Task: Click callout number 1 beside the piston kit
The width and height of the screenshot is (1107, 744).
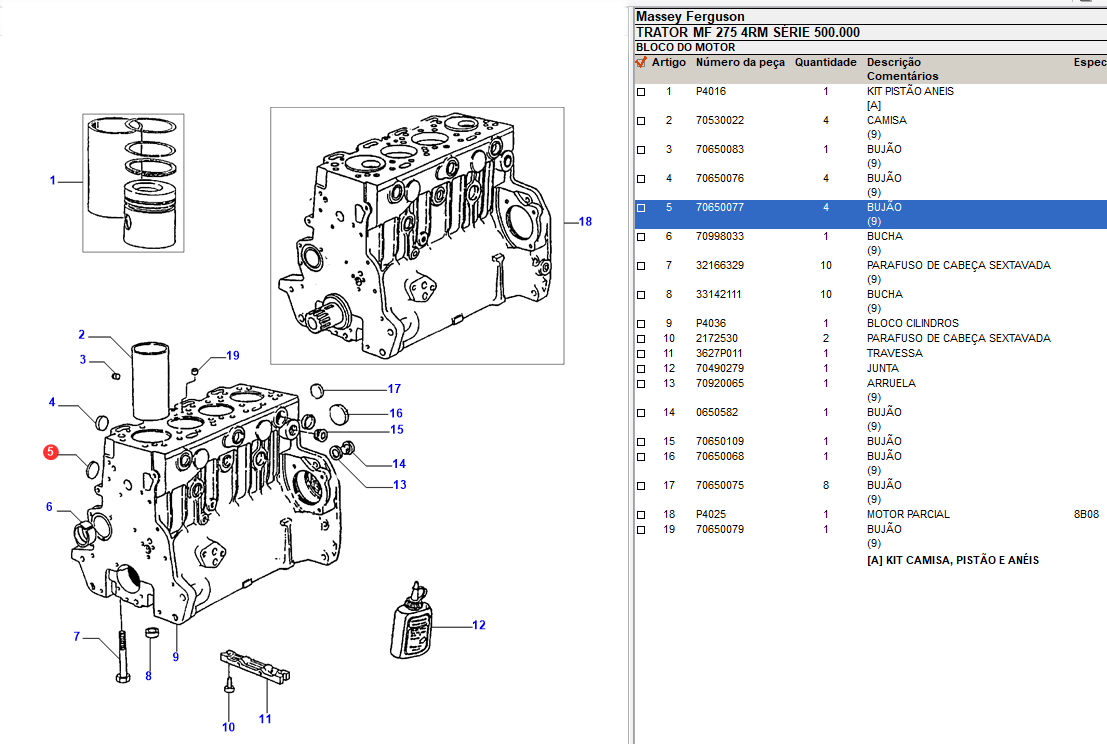Action: 53,181
